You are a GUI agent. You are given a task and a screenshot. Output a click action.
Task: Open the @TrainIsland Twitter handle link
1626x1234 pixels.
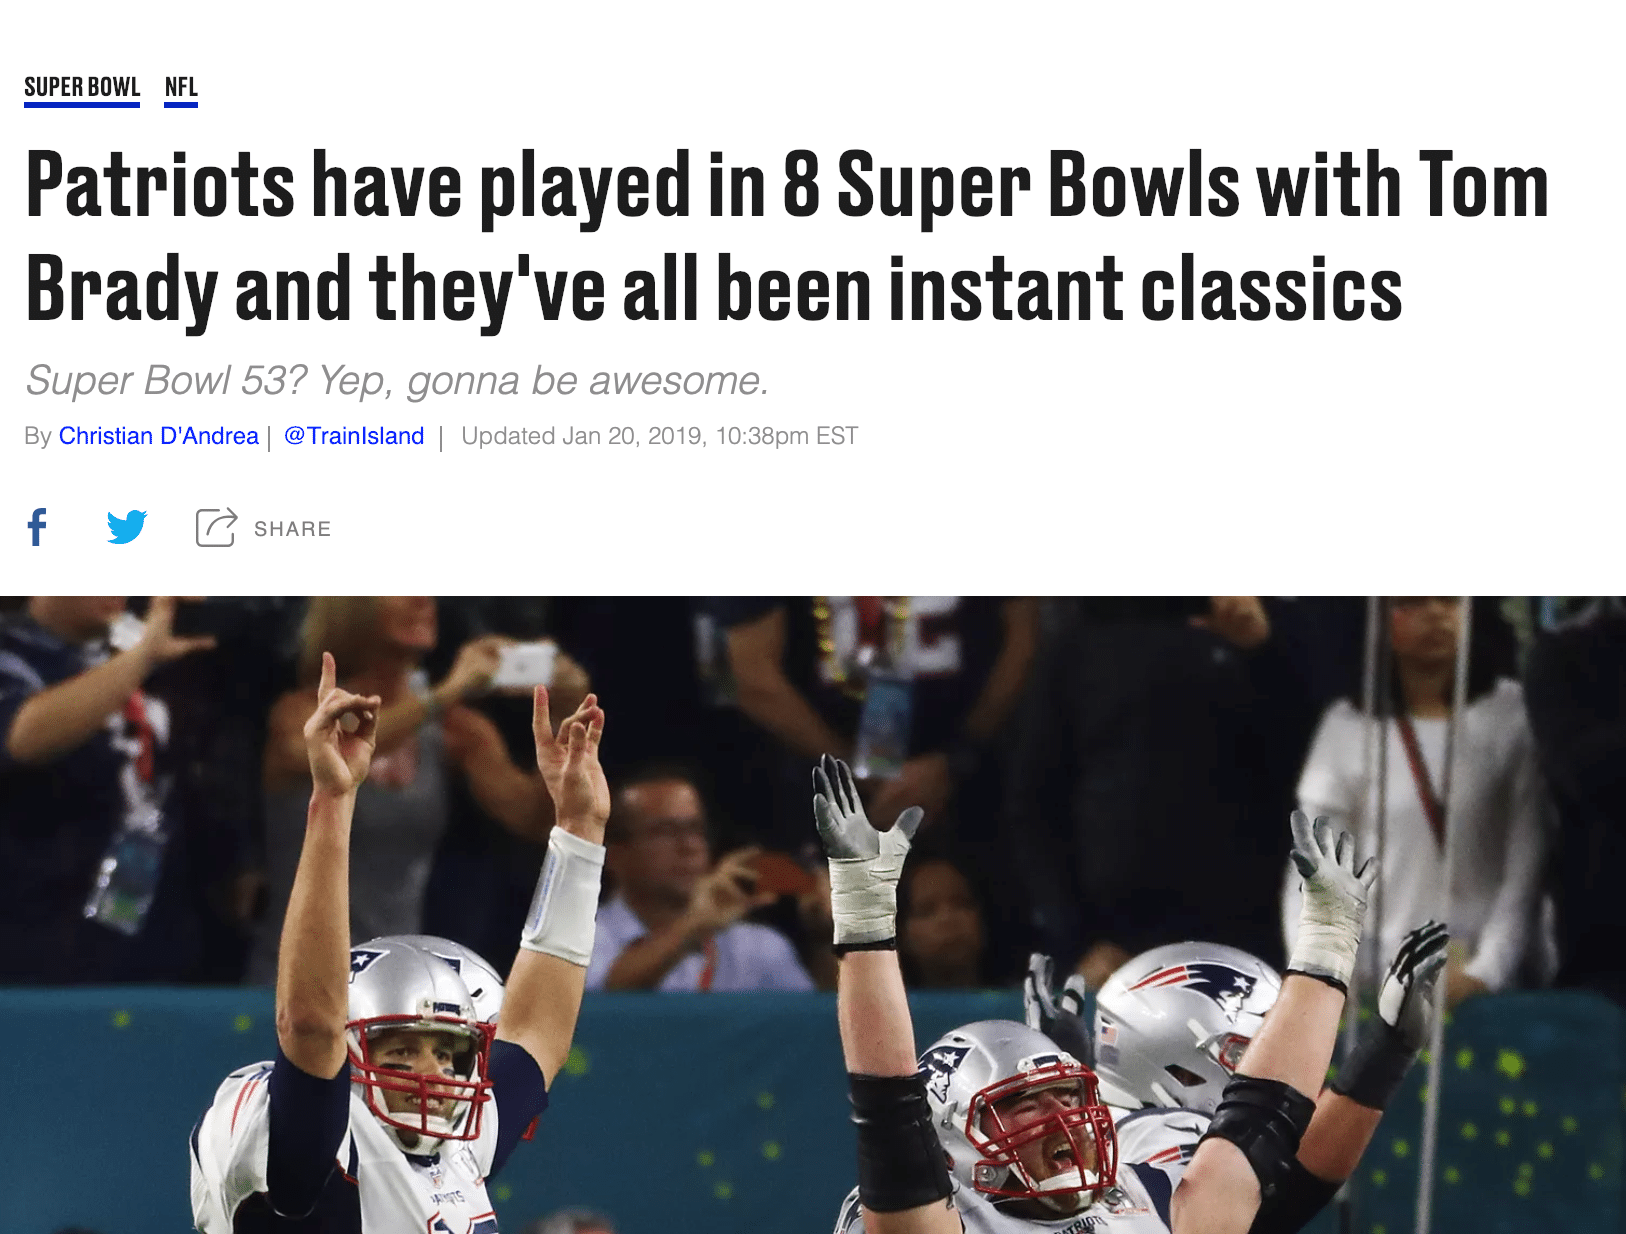pyautogui.click(x=354, y=436)
